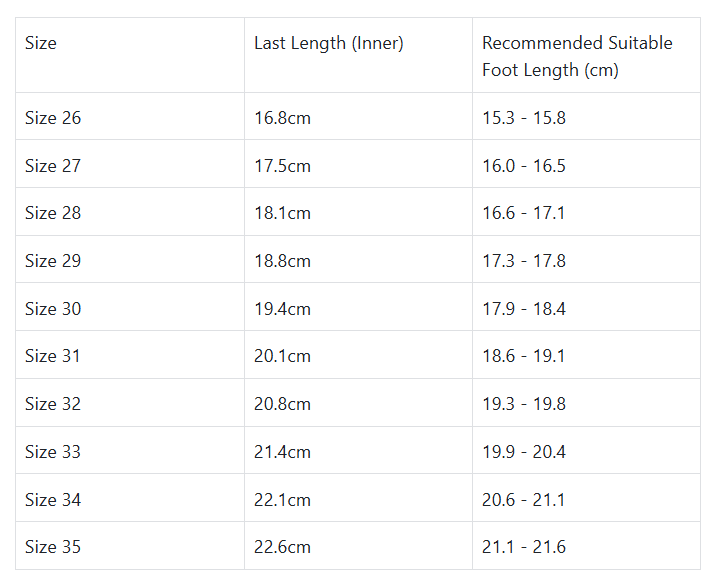The image size is (719, 585).
Task: Select the Size 33 row label
Action: 53,452
